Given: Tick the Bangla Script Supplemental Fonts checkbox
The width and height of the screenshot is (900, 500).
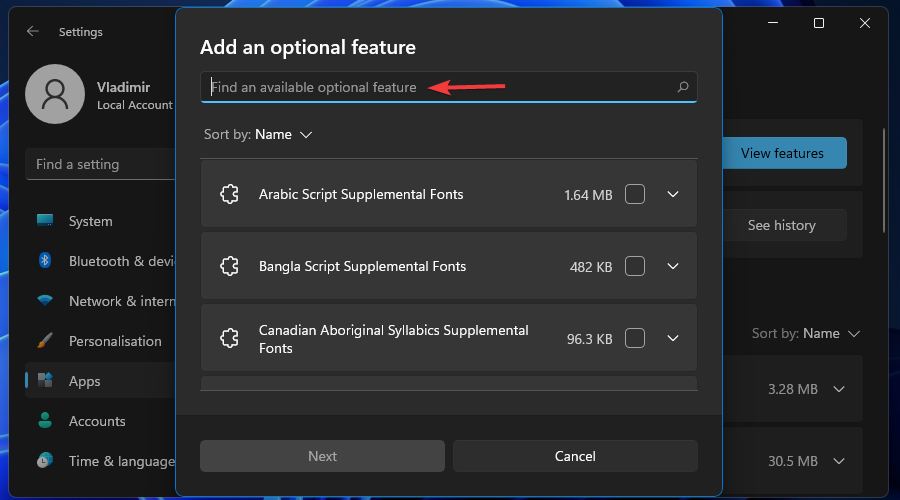Looking at the screenshot, I should click(635, 267).
